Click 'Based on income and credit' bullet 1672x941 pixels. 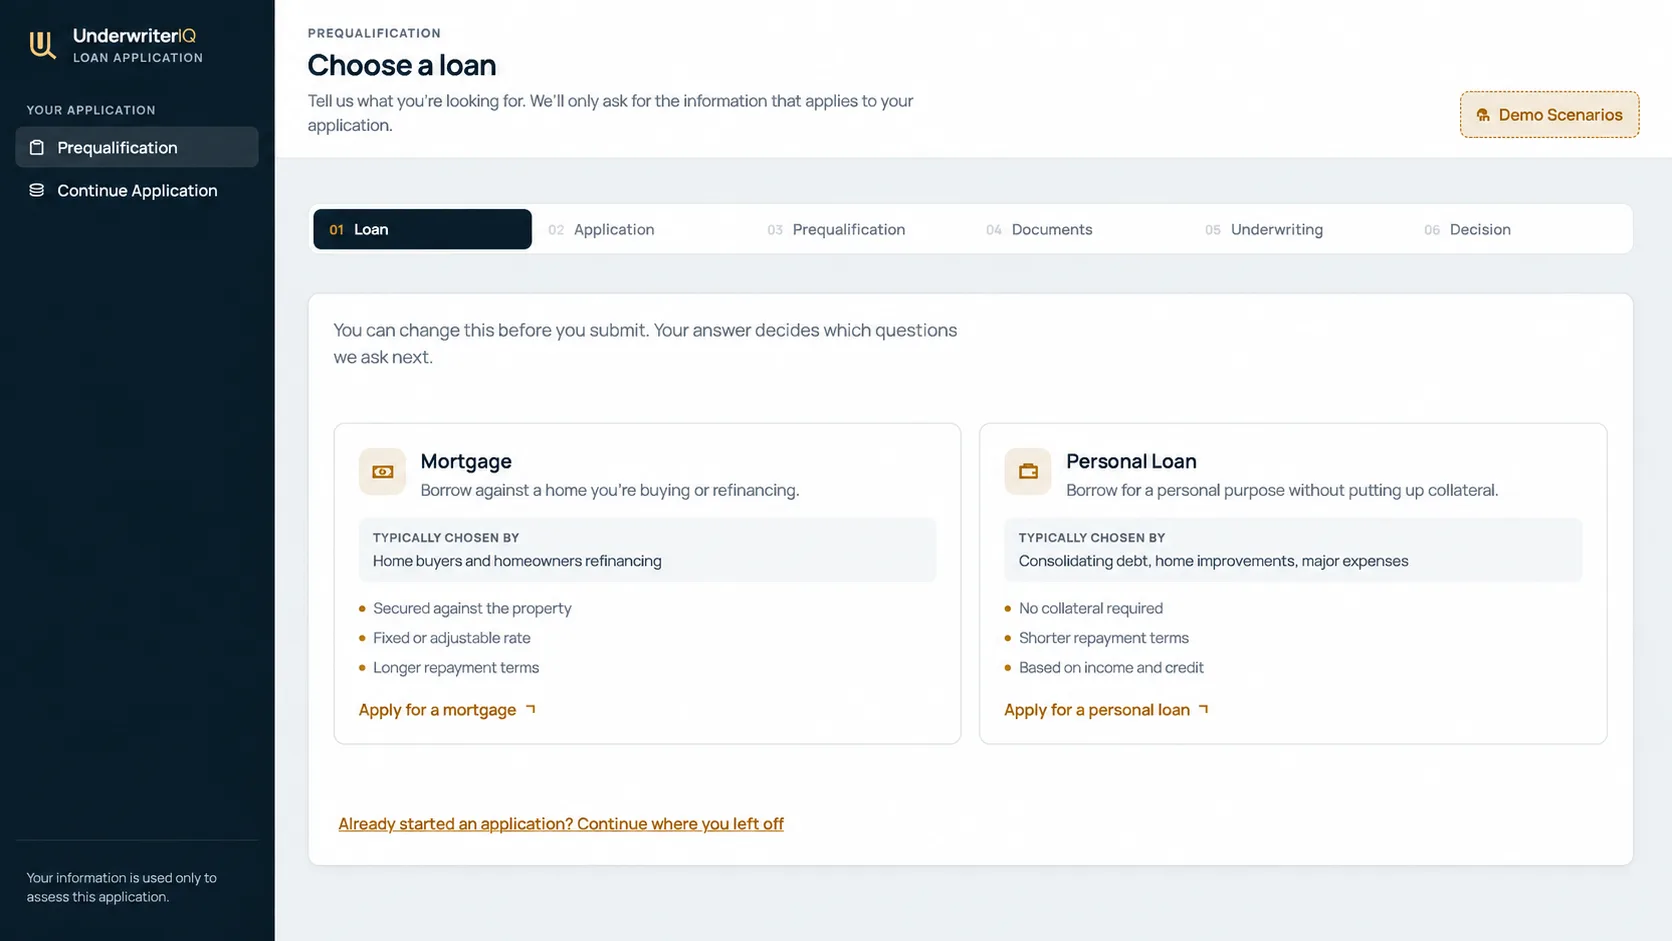tap(1111, 668)
